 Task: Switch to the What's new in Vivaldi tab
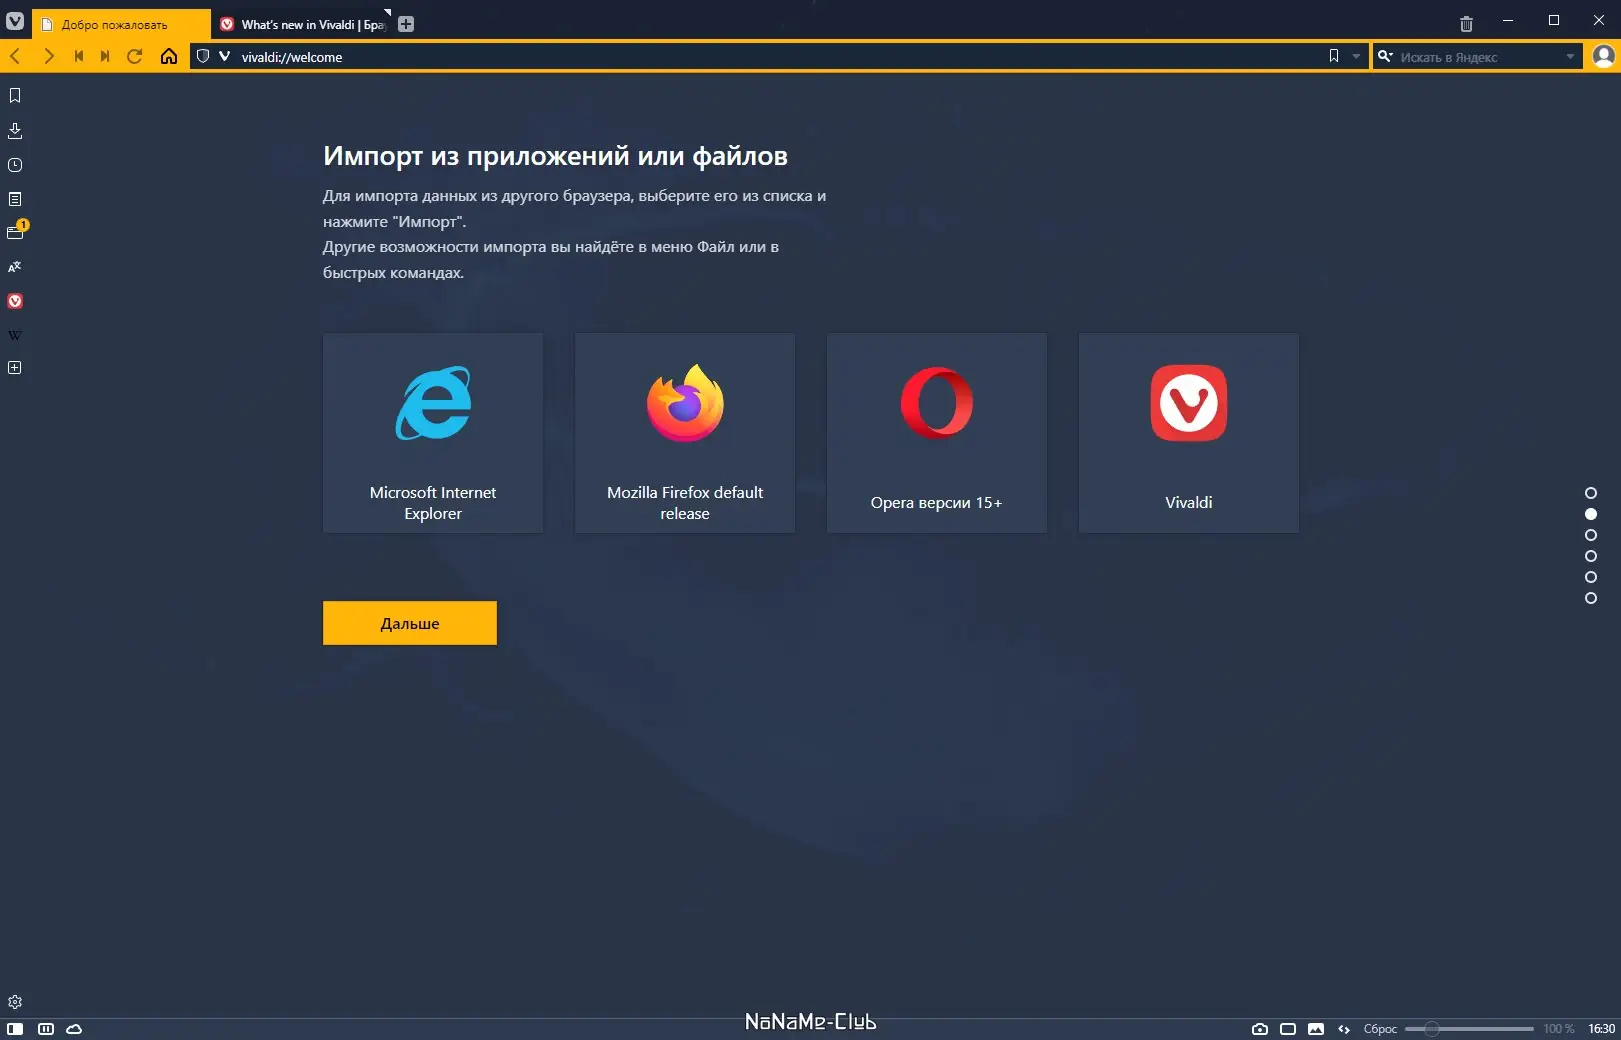(x=303, y=24)
